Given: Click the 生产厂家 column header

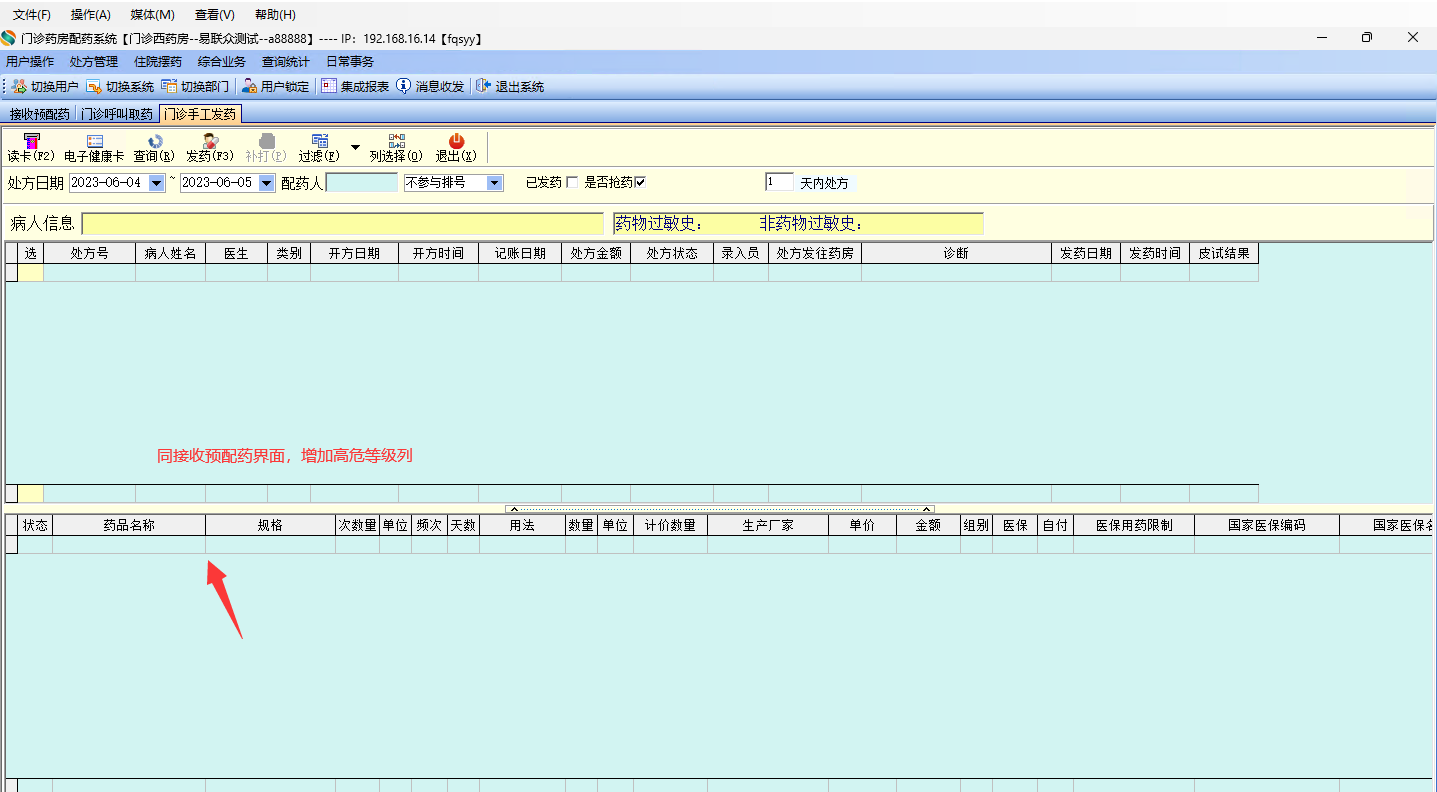Looking at the screenshot, I should coord(768,525).
